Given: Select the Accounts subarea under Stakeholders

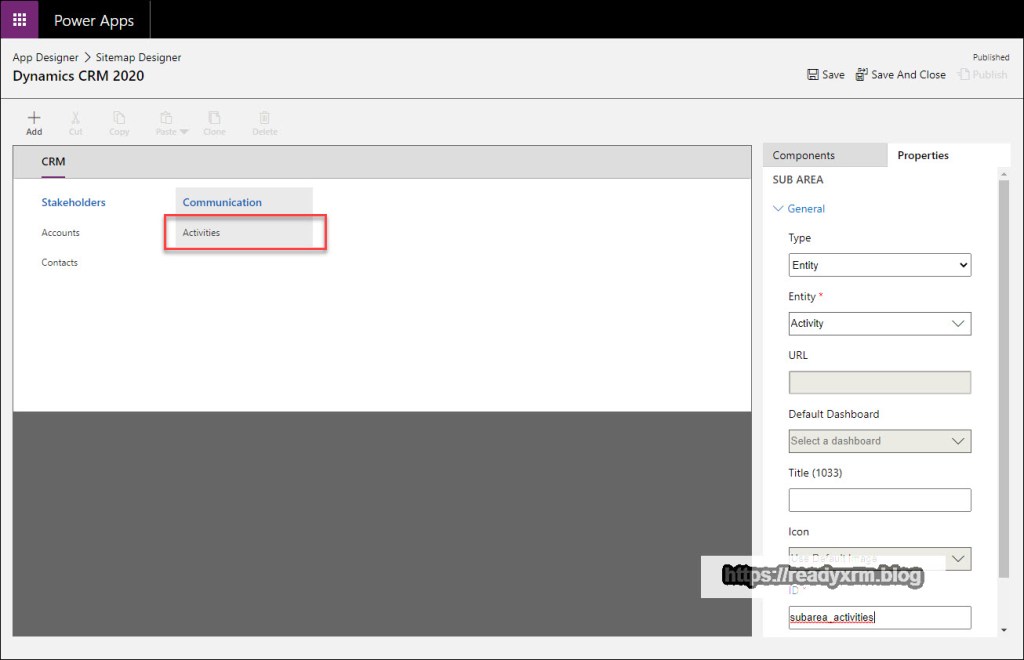Looking at the screenshot, I should click(60, 233).
